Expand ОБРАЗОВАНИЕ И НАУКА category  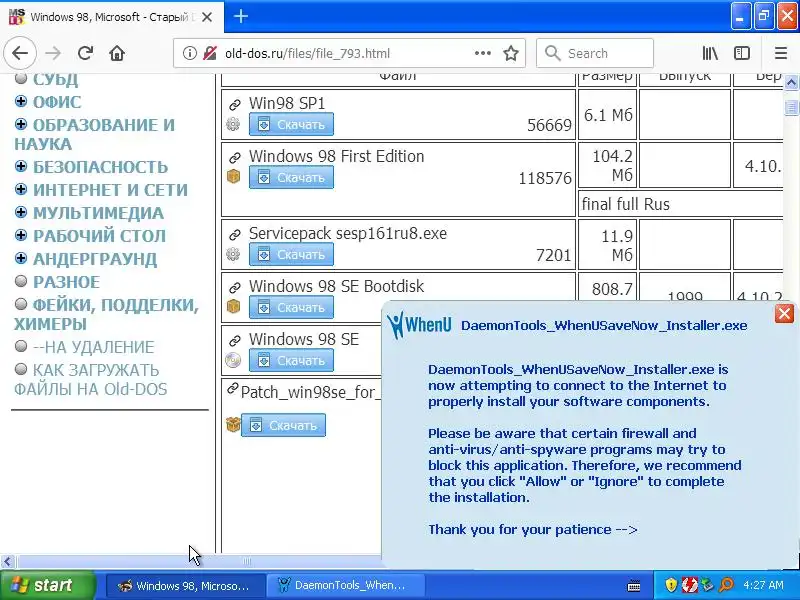click(21, 124)
